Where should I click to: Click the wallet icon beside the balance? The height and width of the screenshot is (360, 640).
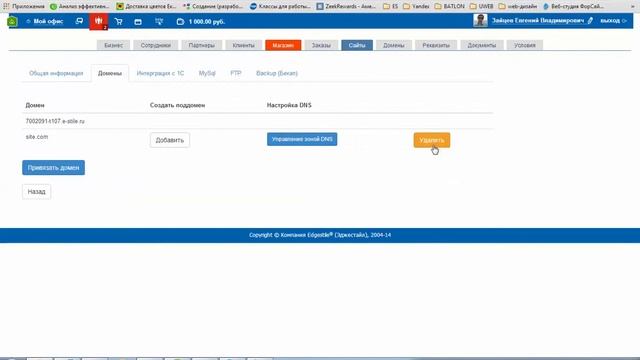point(180,22)
